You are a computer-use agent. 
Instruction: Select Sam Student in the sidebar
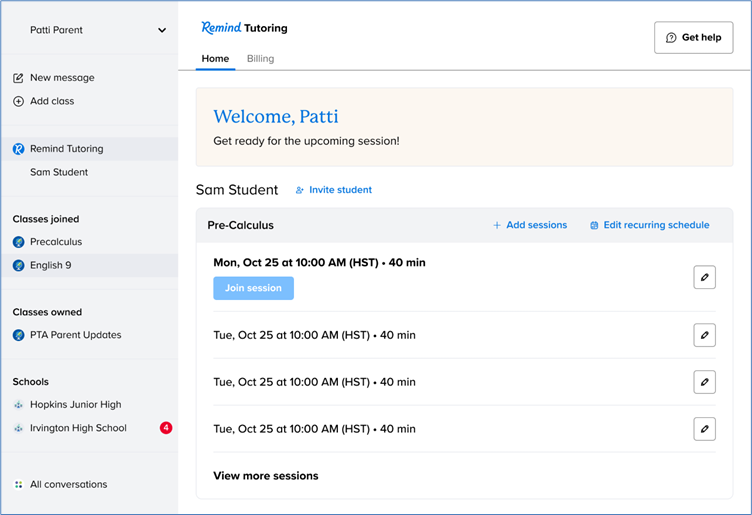click(59, 172)
